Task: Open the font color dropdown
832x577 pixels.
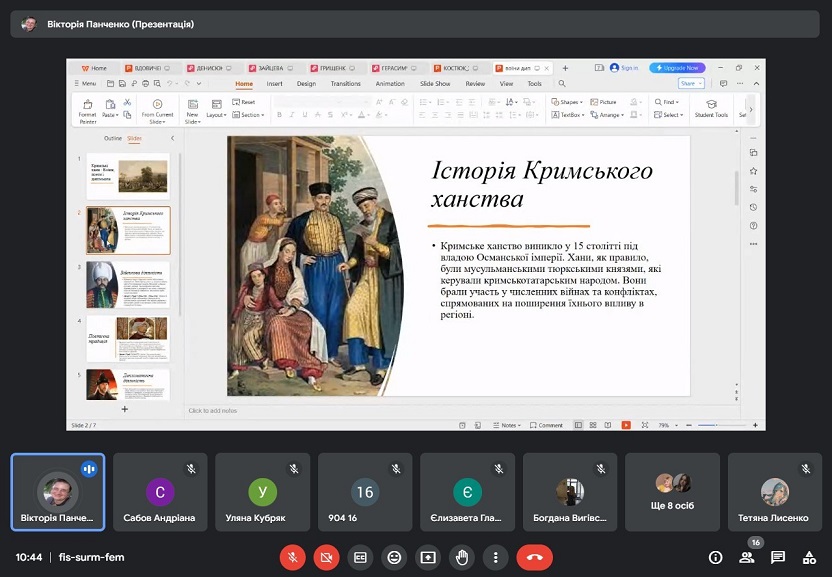Action: (x=367, y=115)
